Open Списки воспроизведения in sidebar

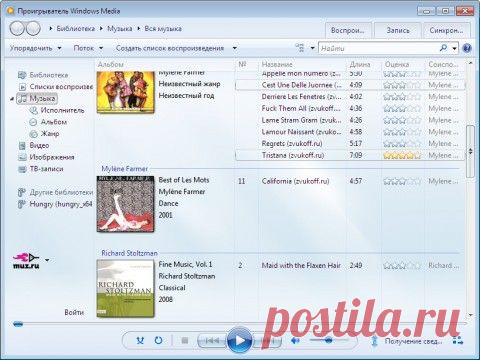[x=61, y=87]
